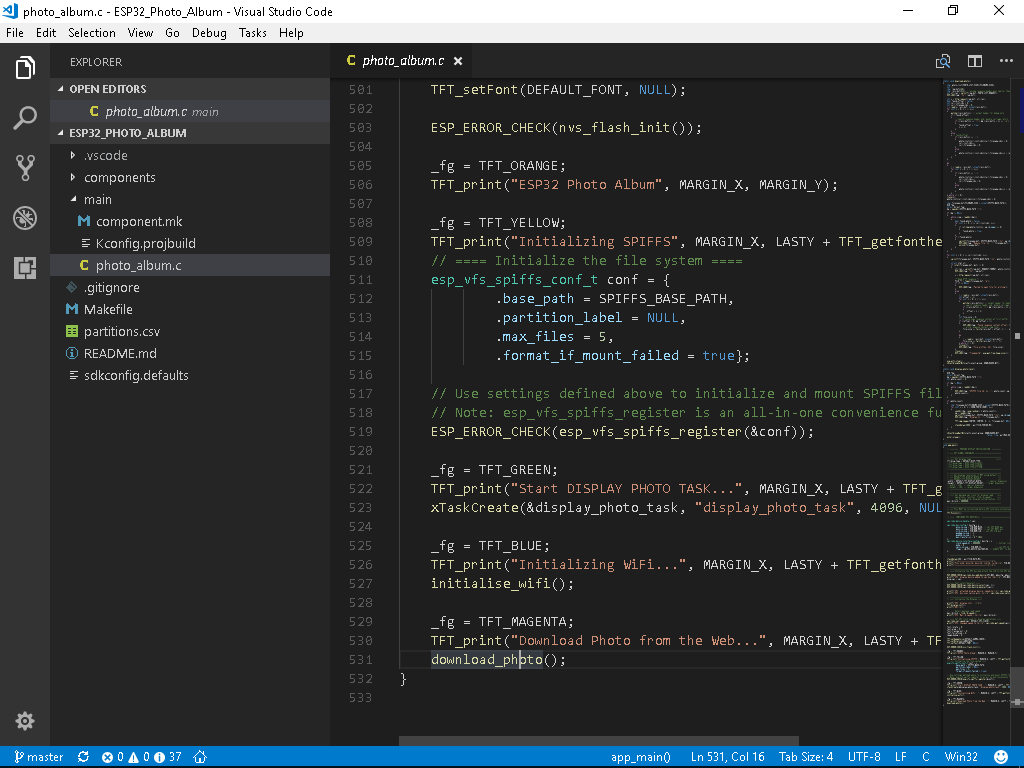Viewport: 1024px width, 768px height.
Task: Click the home icon in status bar
Action: pyautogui.click(x=200, y=757)
